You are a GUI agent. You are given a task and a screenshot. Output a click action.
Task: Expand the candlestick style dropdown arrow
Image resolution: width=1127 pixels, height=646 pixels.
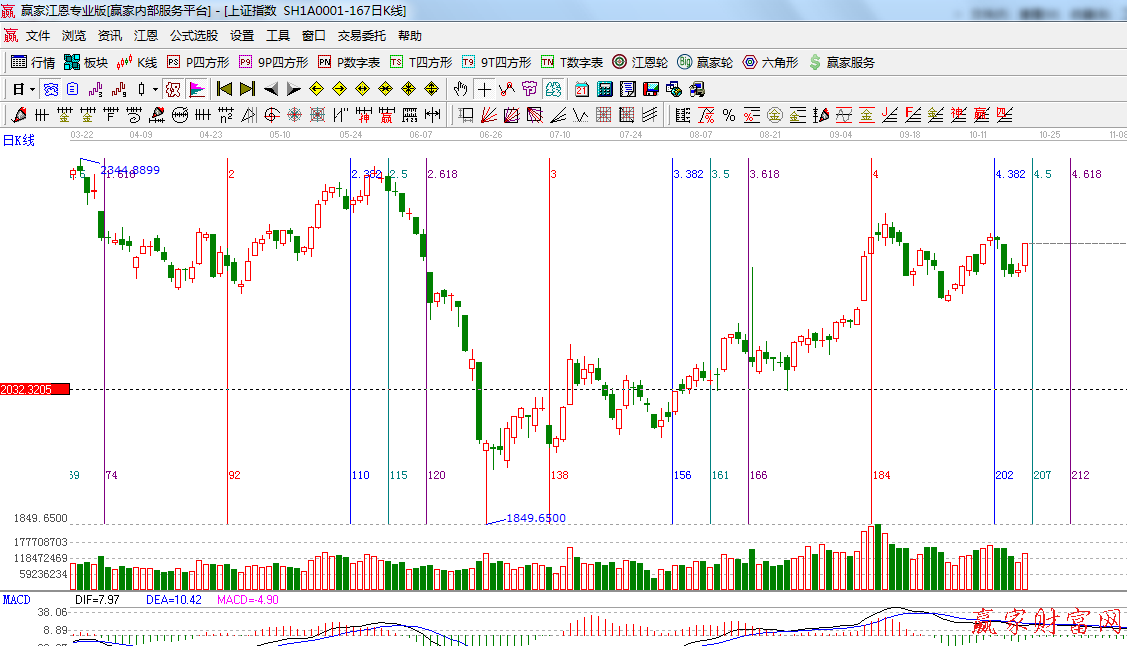click(155, 89)
